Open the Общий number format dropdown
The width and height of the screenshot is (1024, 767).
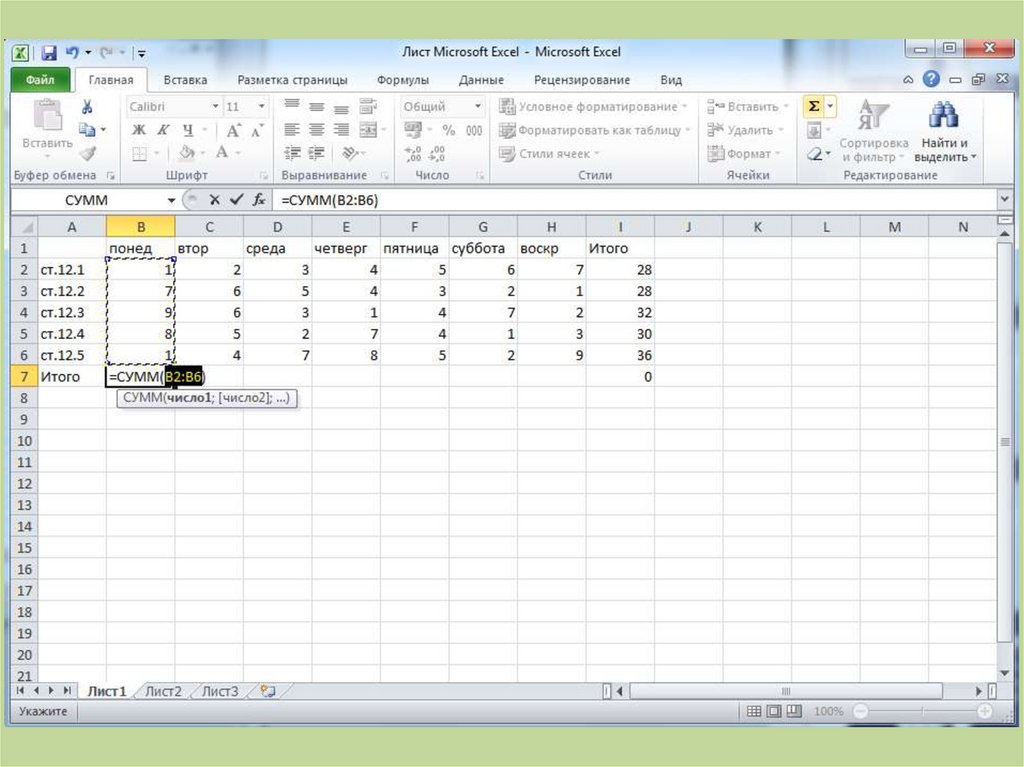(x=477, y=106)
